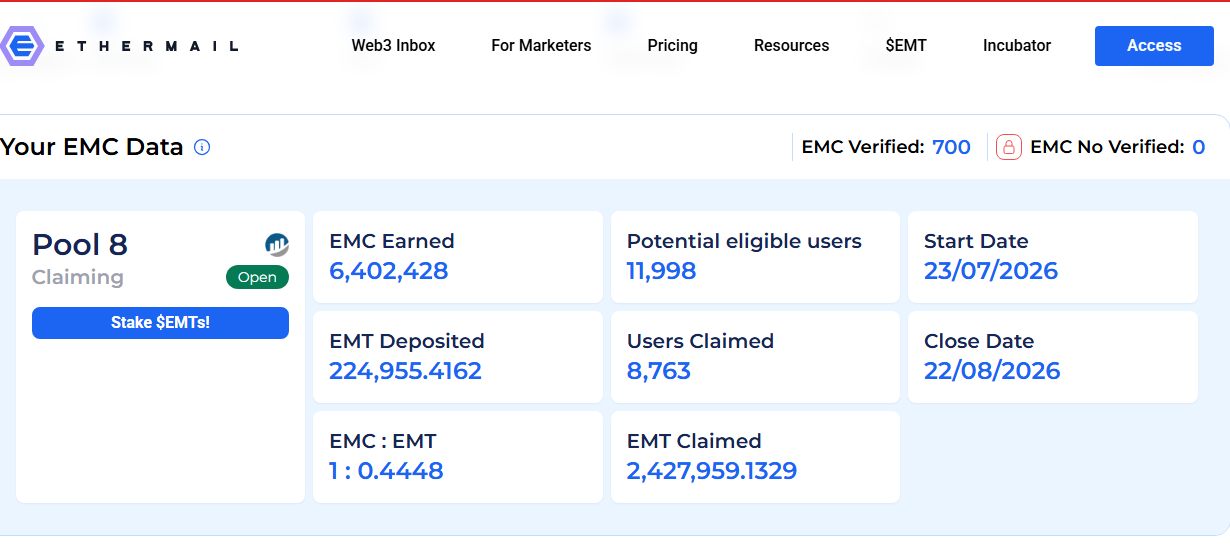Click the EMC Verified: label

[863, 147]
